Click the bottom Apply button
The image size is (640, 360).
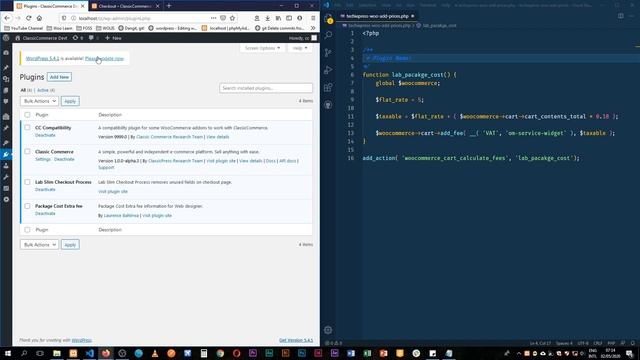(70, 244)
